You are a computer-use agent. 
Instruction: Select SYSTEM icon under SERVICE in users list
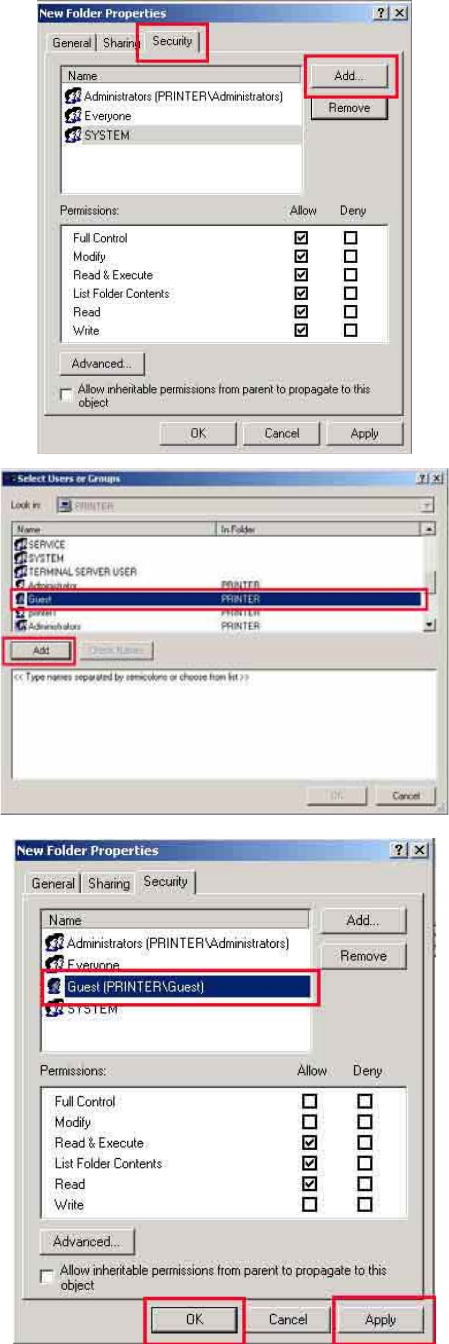pyautogui.click(x=20, y=558)
